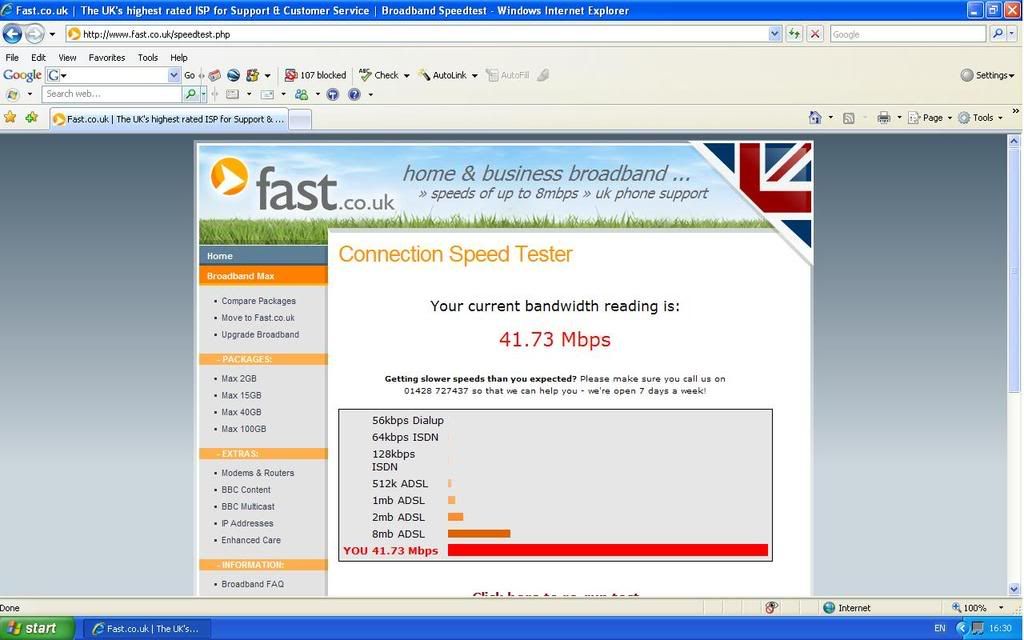Click the Refresh page icon
This screenshot has width=1024, height=640.
(794, 34)
